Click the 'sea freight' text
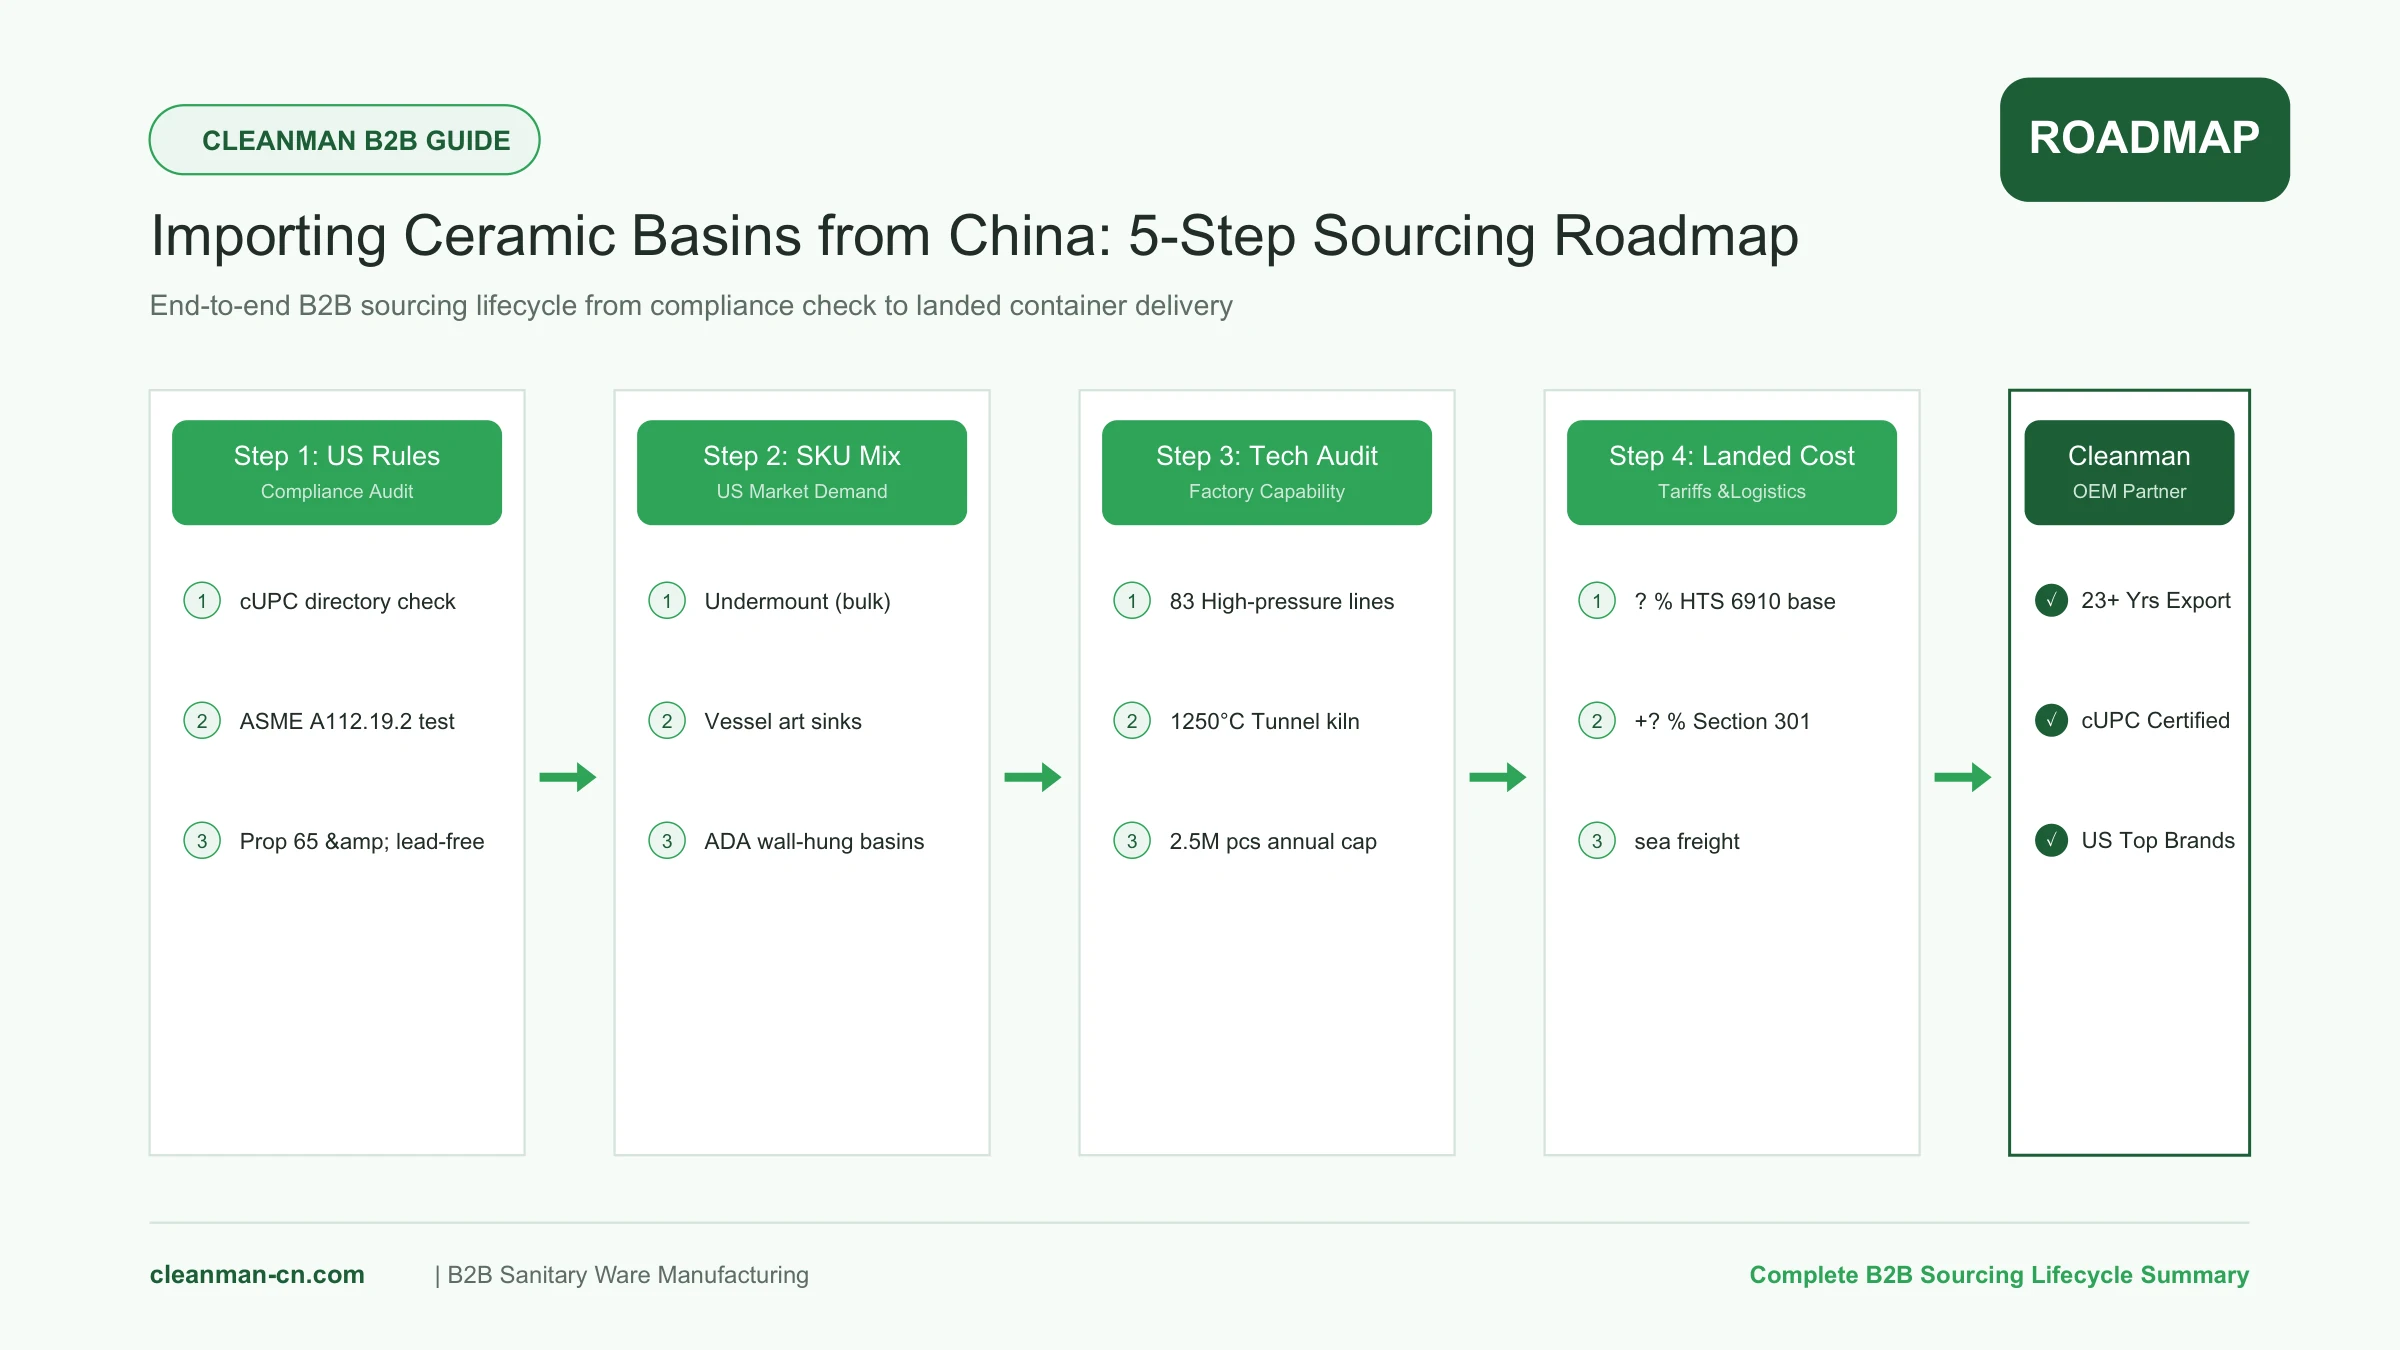Viewport: 2400px width, 1350px height. (x=1687, y=841)
